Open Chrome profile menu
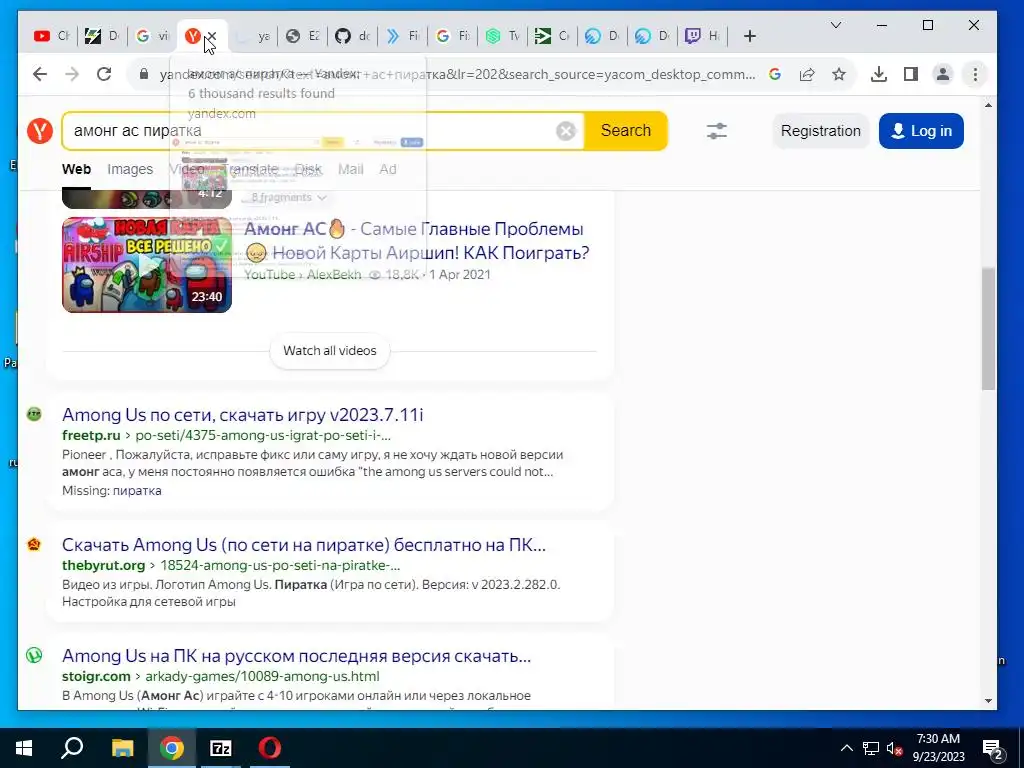 [x=943, y=74]
